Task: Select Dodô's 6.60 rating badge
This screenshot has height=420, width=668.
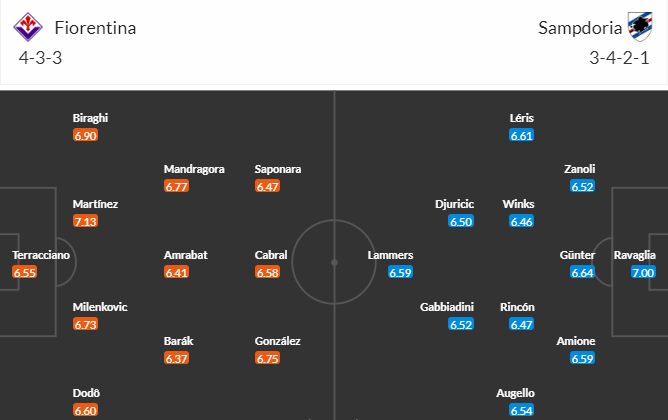Action: click(x=85, y=410)
